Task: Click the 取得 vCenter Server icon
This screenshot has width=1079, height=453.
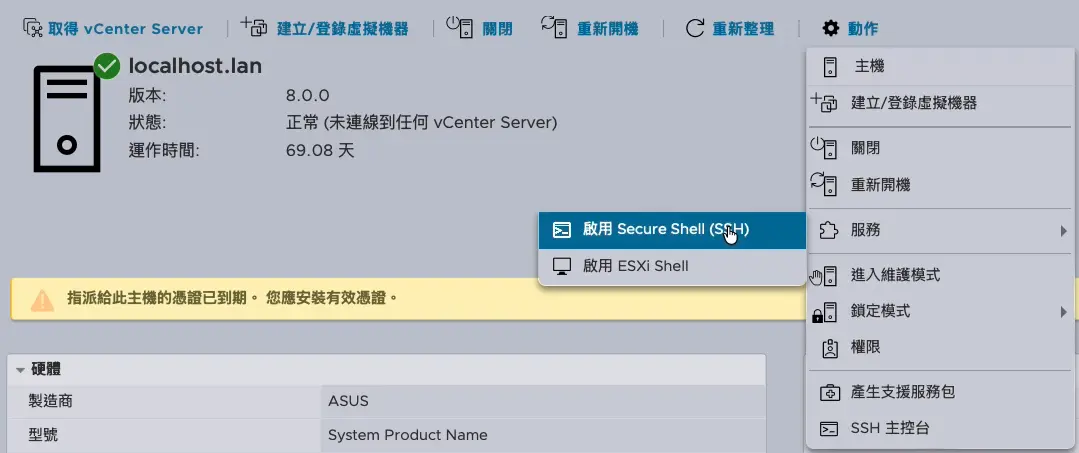Action: click(x=33, y=28)
